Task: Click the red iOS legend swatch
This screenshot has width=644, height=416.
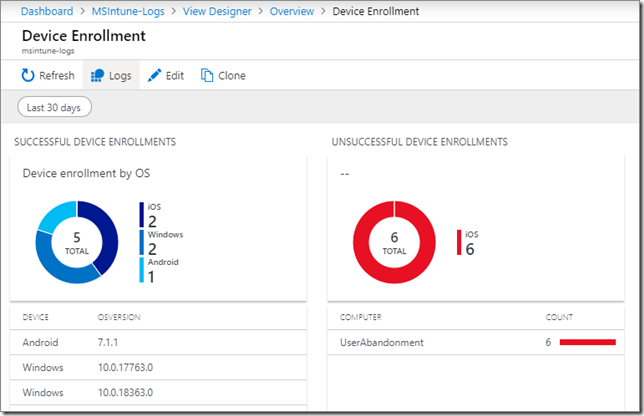Action: [459, 242]
